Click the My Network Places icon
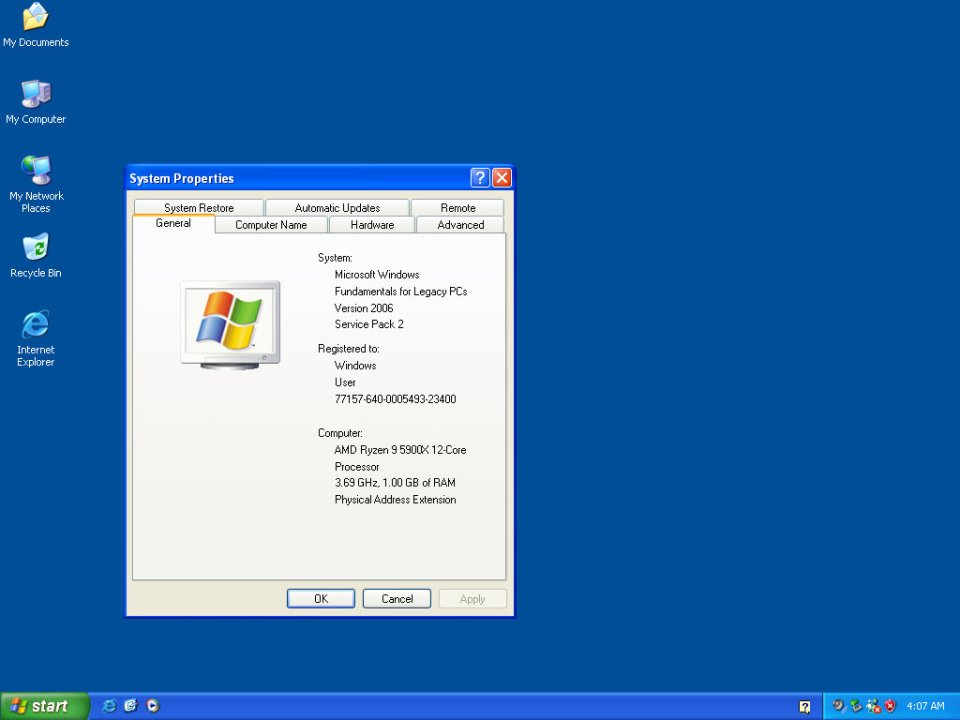Screen dimensions: 960x720 point(36,172)
